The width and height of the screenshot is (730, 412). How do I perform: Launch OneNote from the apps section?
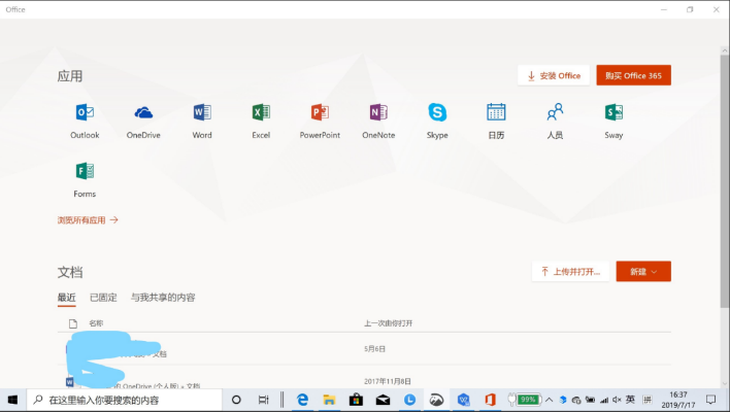coord(378,113)
